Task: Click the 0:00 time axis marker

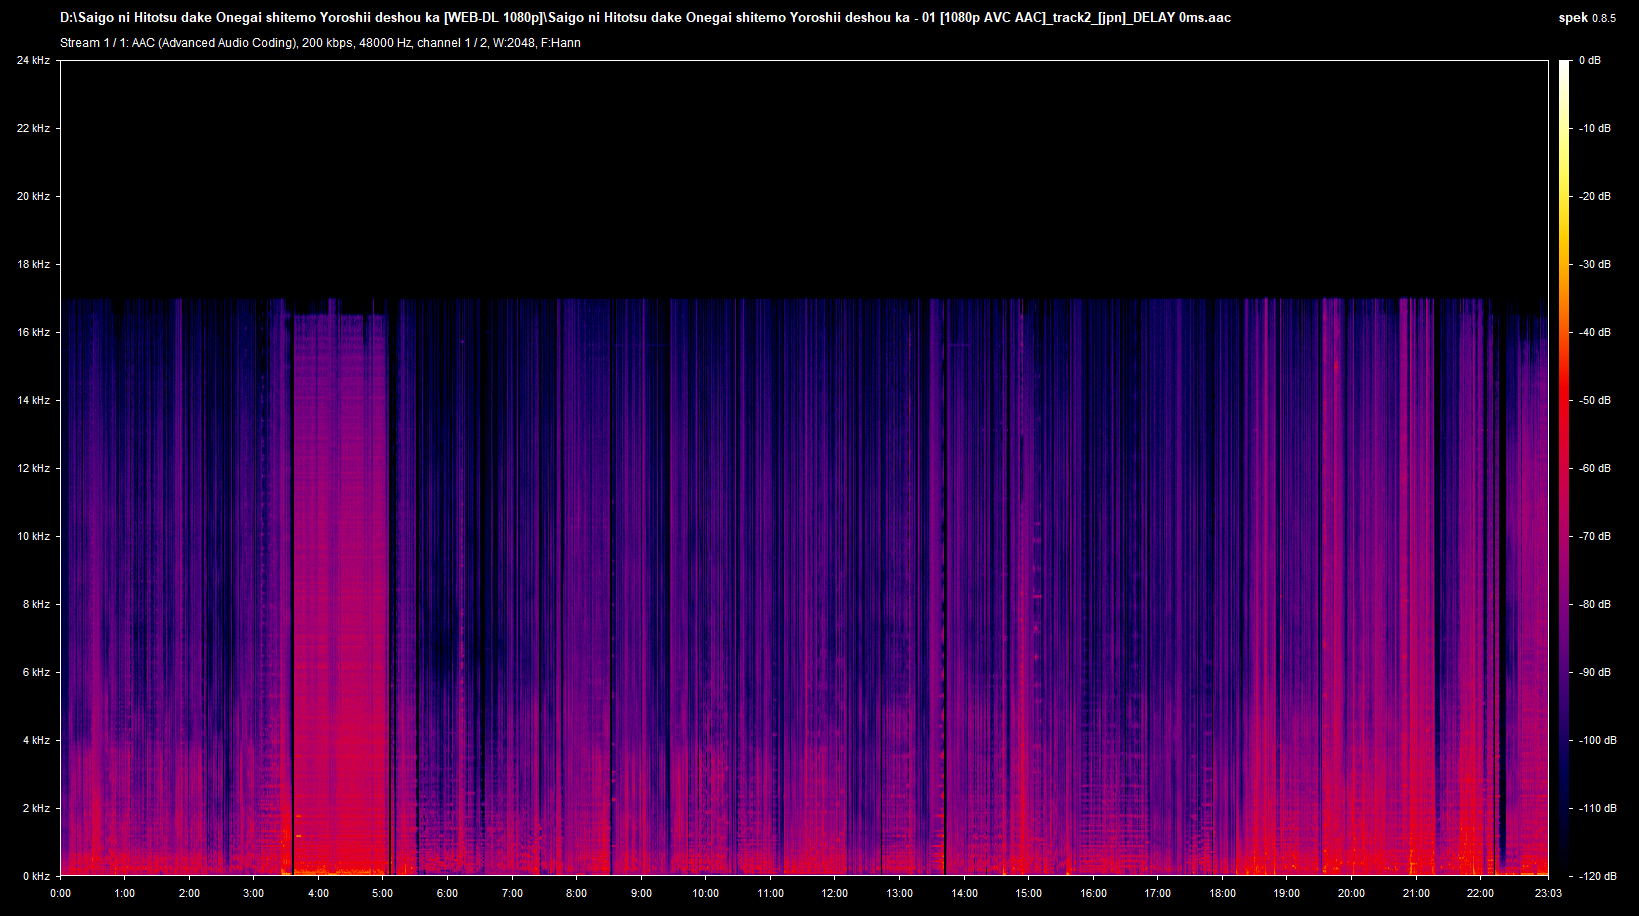Action: pos(60,894)
